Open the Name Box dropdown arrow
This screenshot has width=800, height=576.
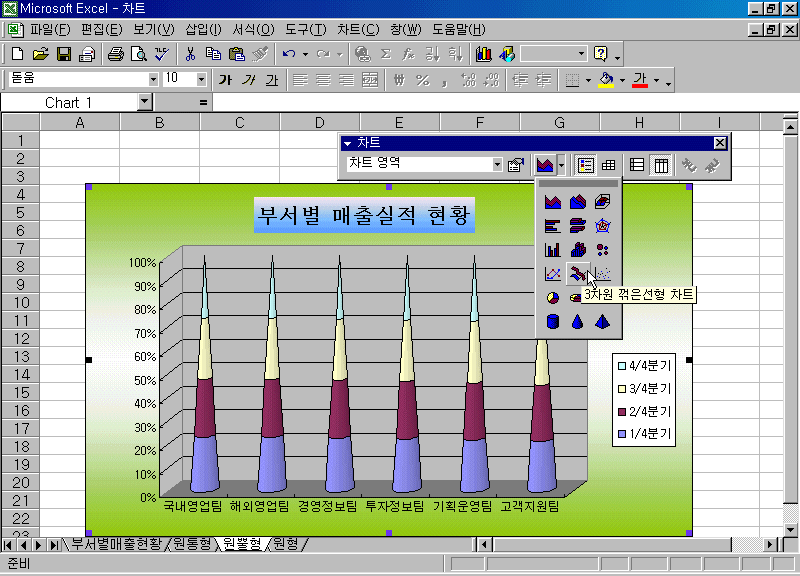tap(145, 102)
